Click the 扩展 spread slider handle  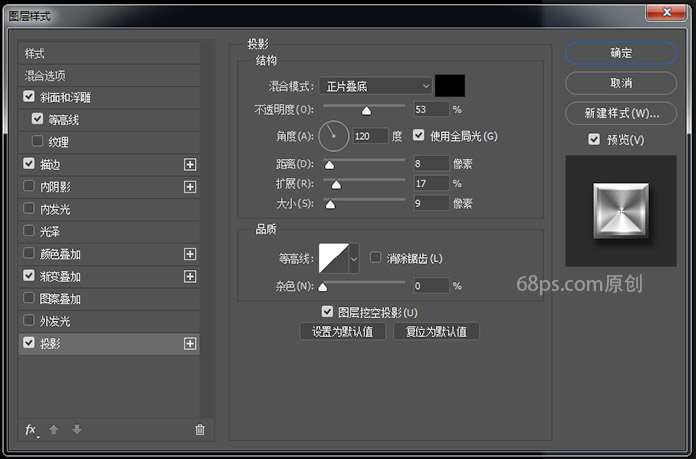[x=336, y=185]
